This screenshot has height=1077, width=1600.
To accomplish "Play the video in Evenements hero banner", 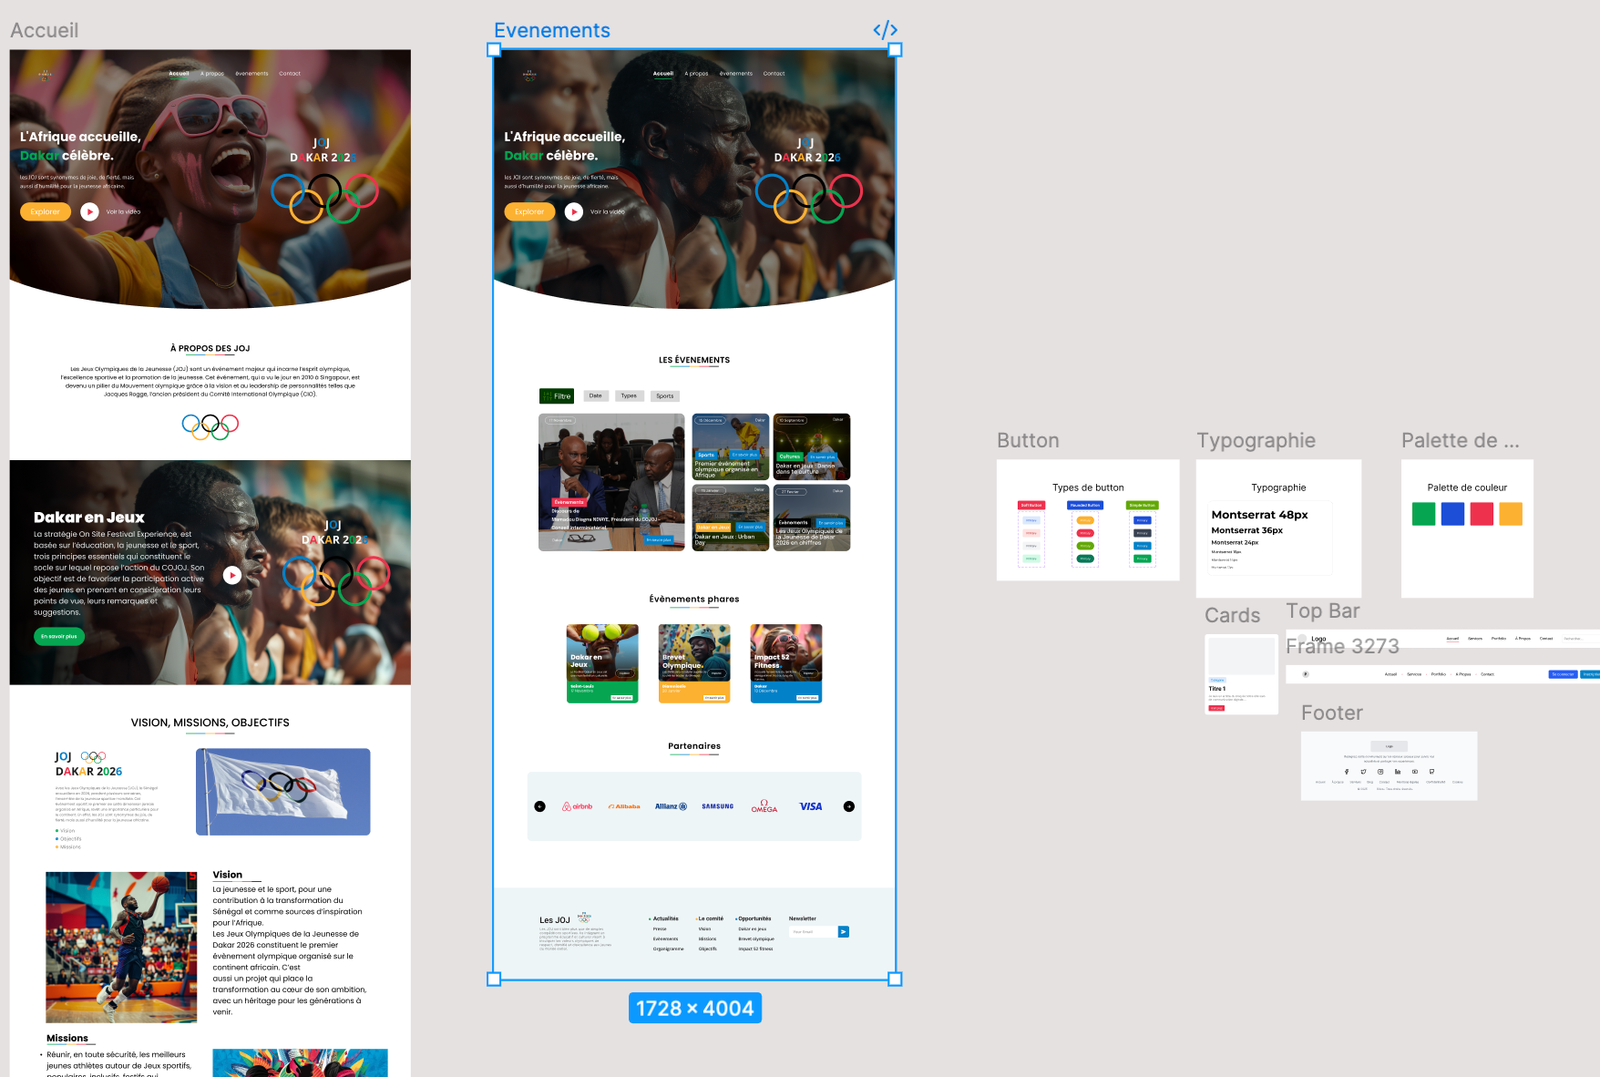I will pyautogui.click(x=574, y=211).
